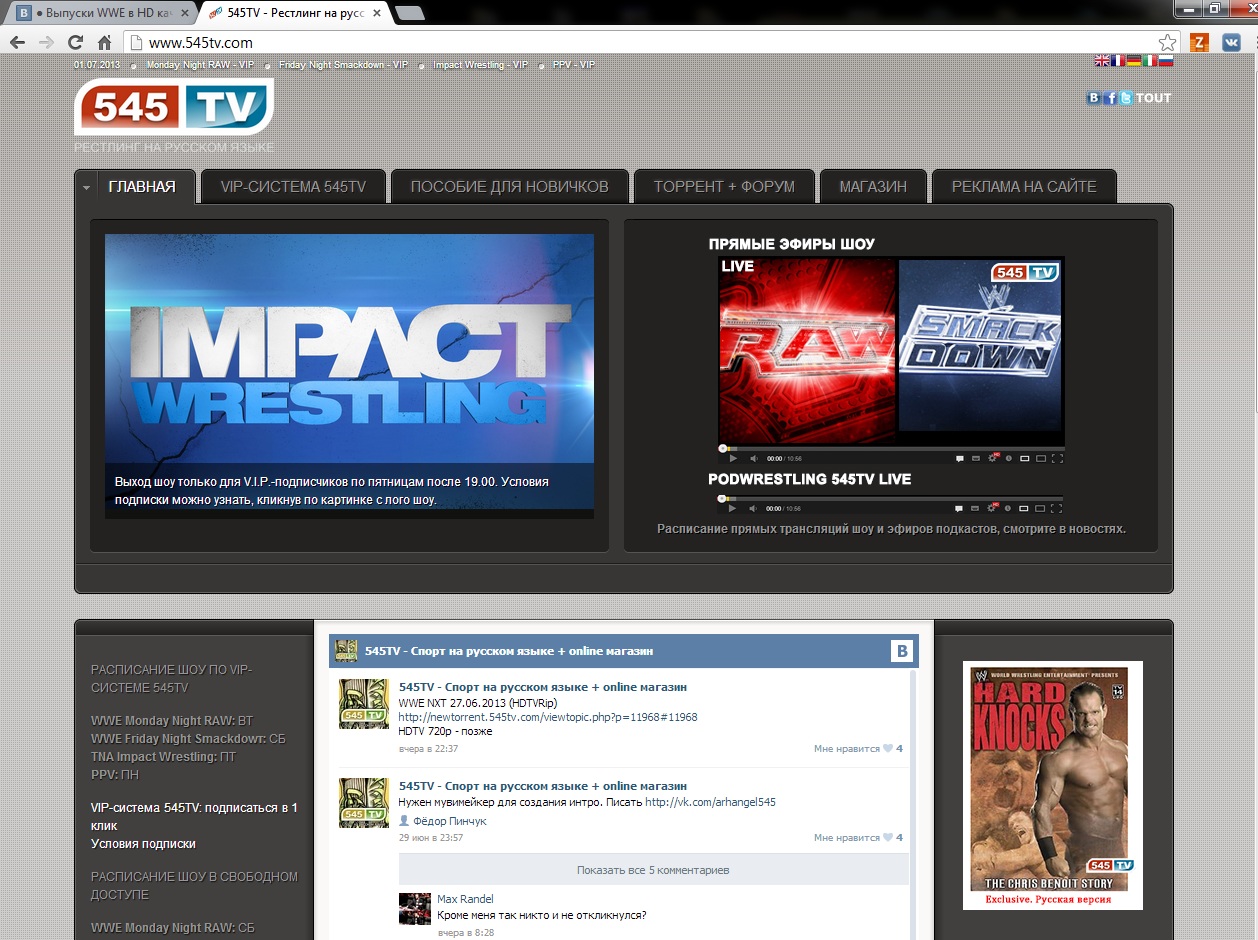Open Фёдор Пинчук profile link
Viewport: 1258px width, 940px height.
click(x=450, y=821)
